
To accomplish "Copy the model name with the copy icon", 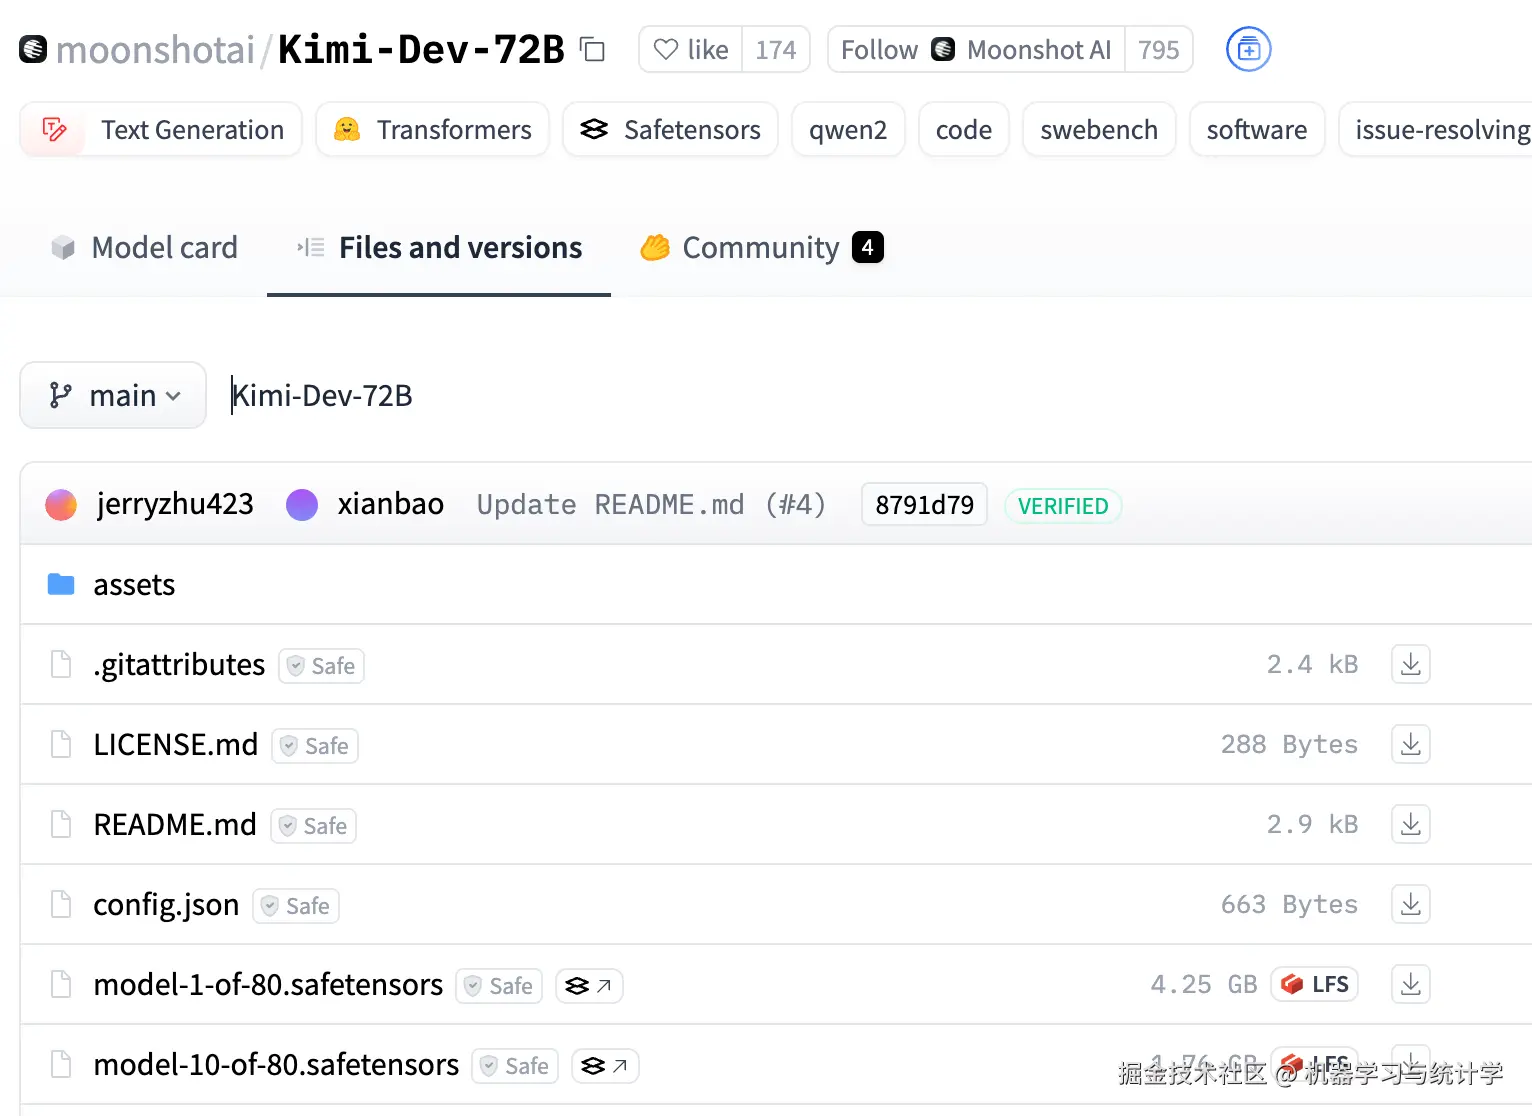I will [593, 49].
